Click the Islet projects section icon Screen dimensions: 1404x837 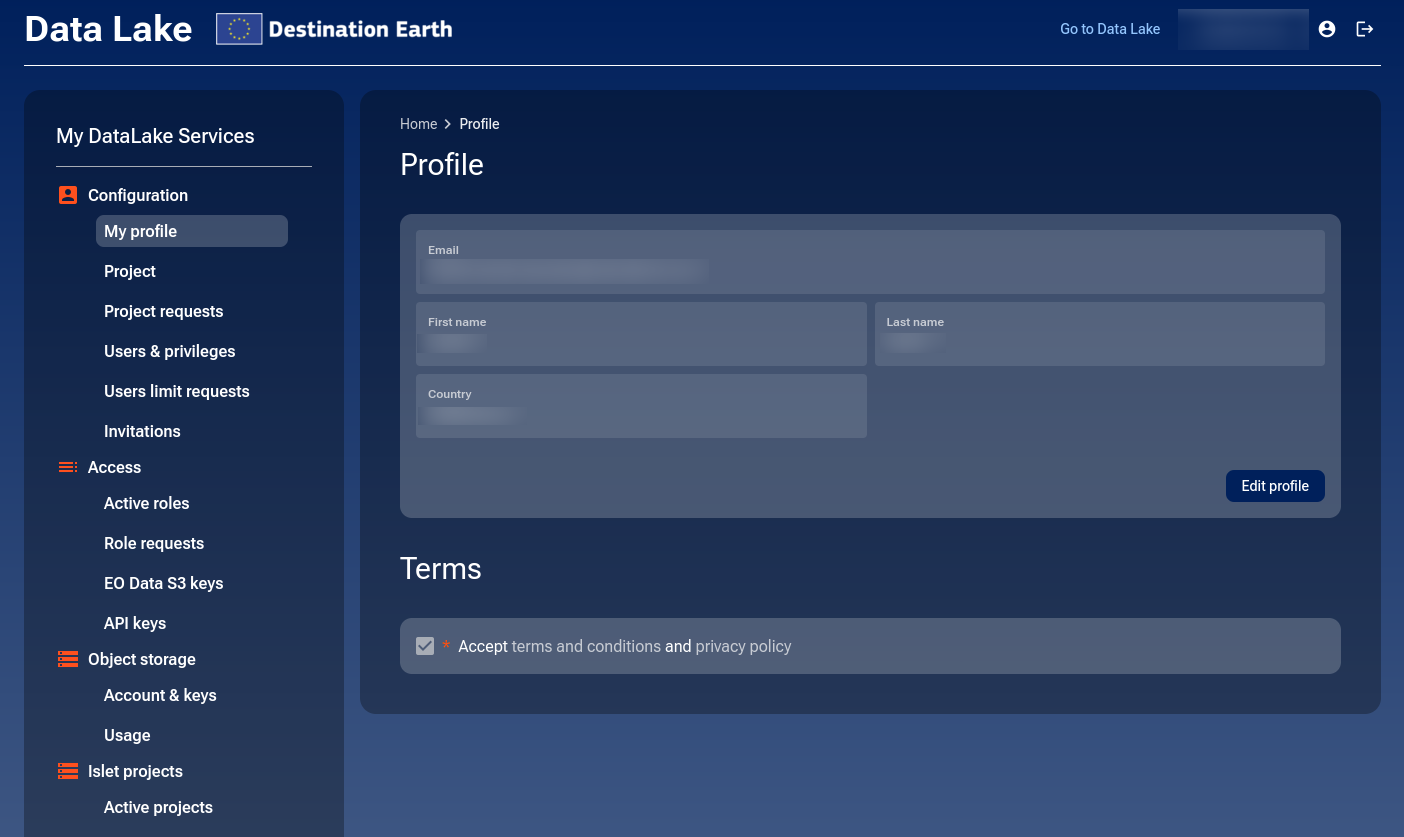[x=68, y=771]
